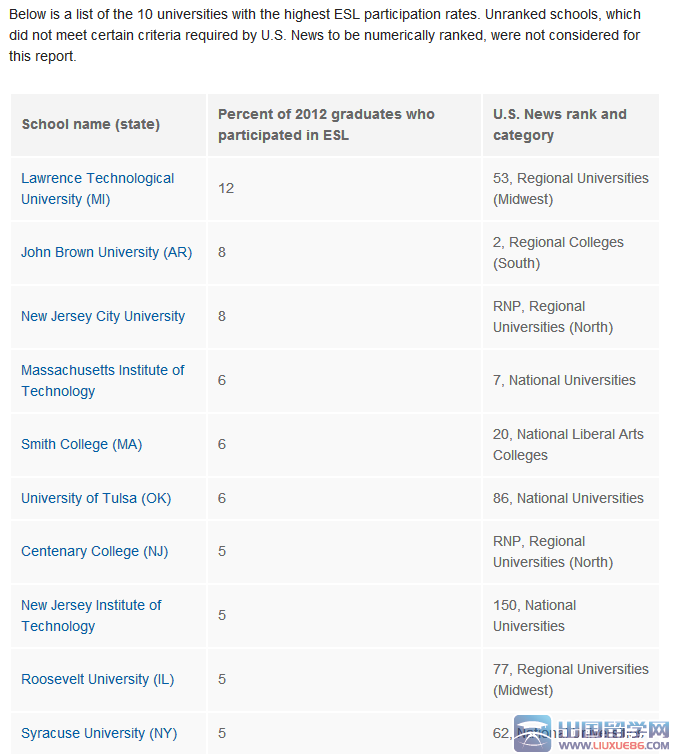Click the percent value 12 cell

pos(227,188)
